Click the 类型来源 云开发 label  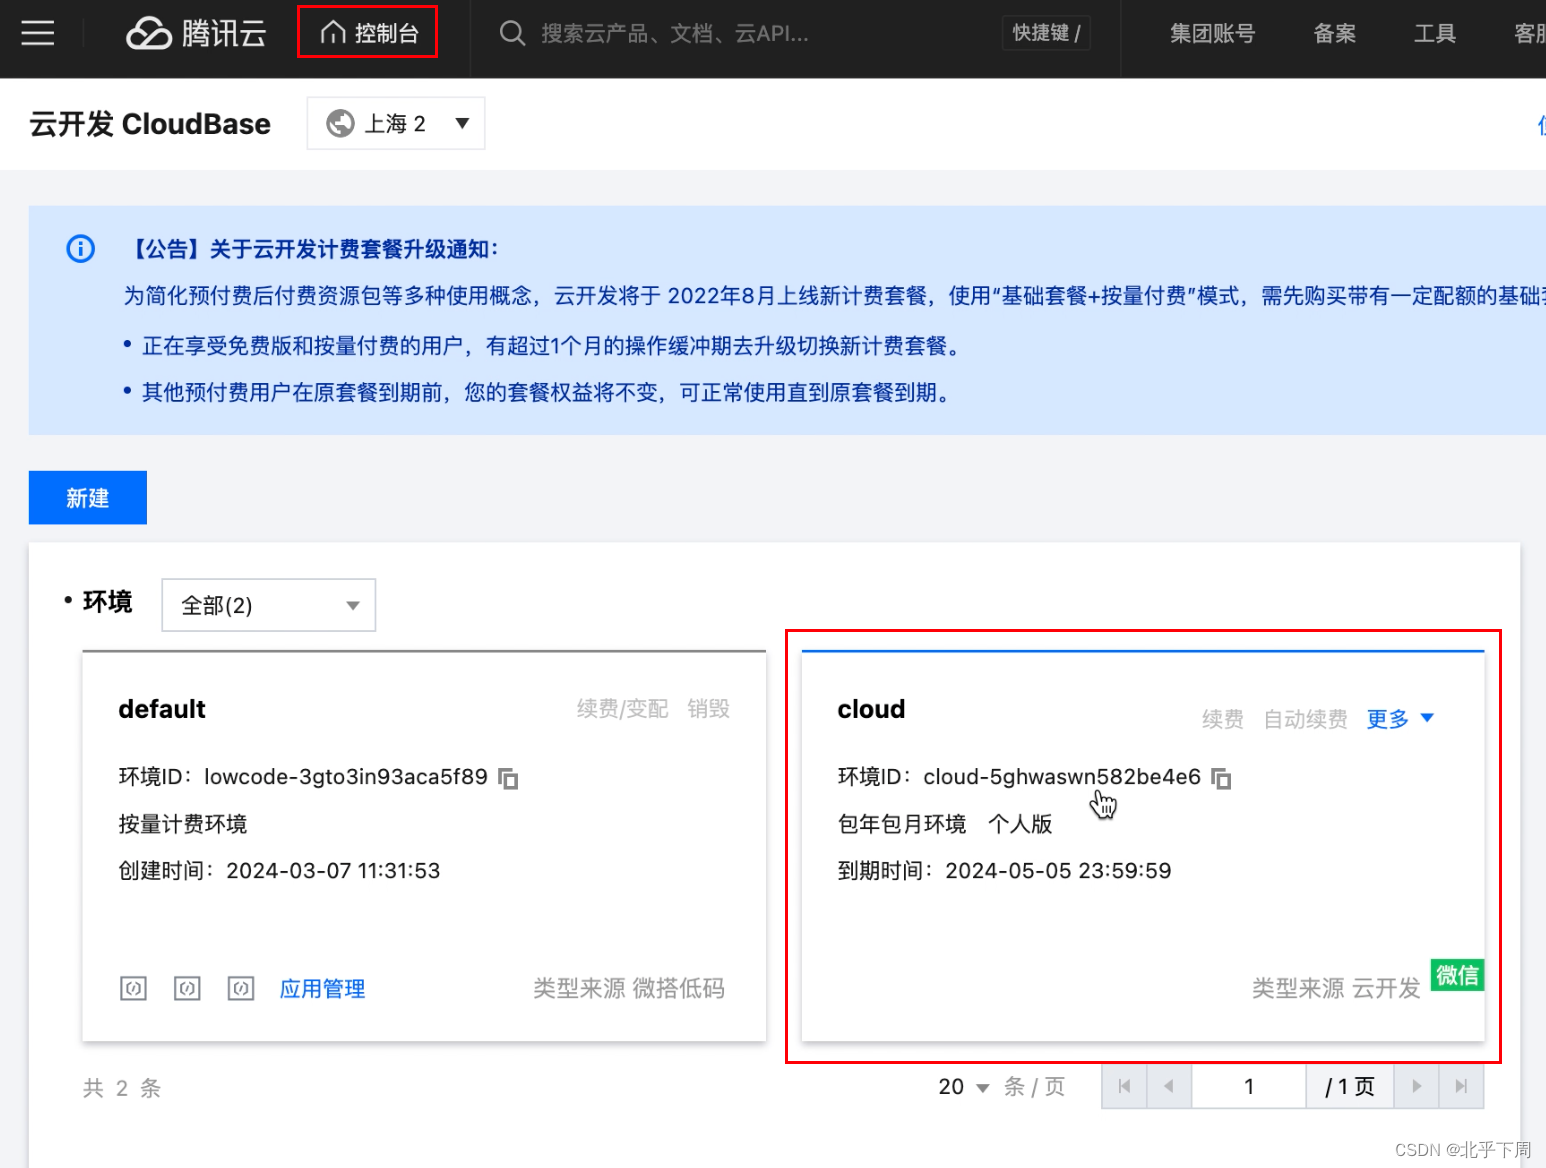1336,989
